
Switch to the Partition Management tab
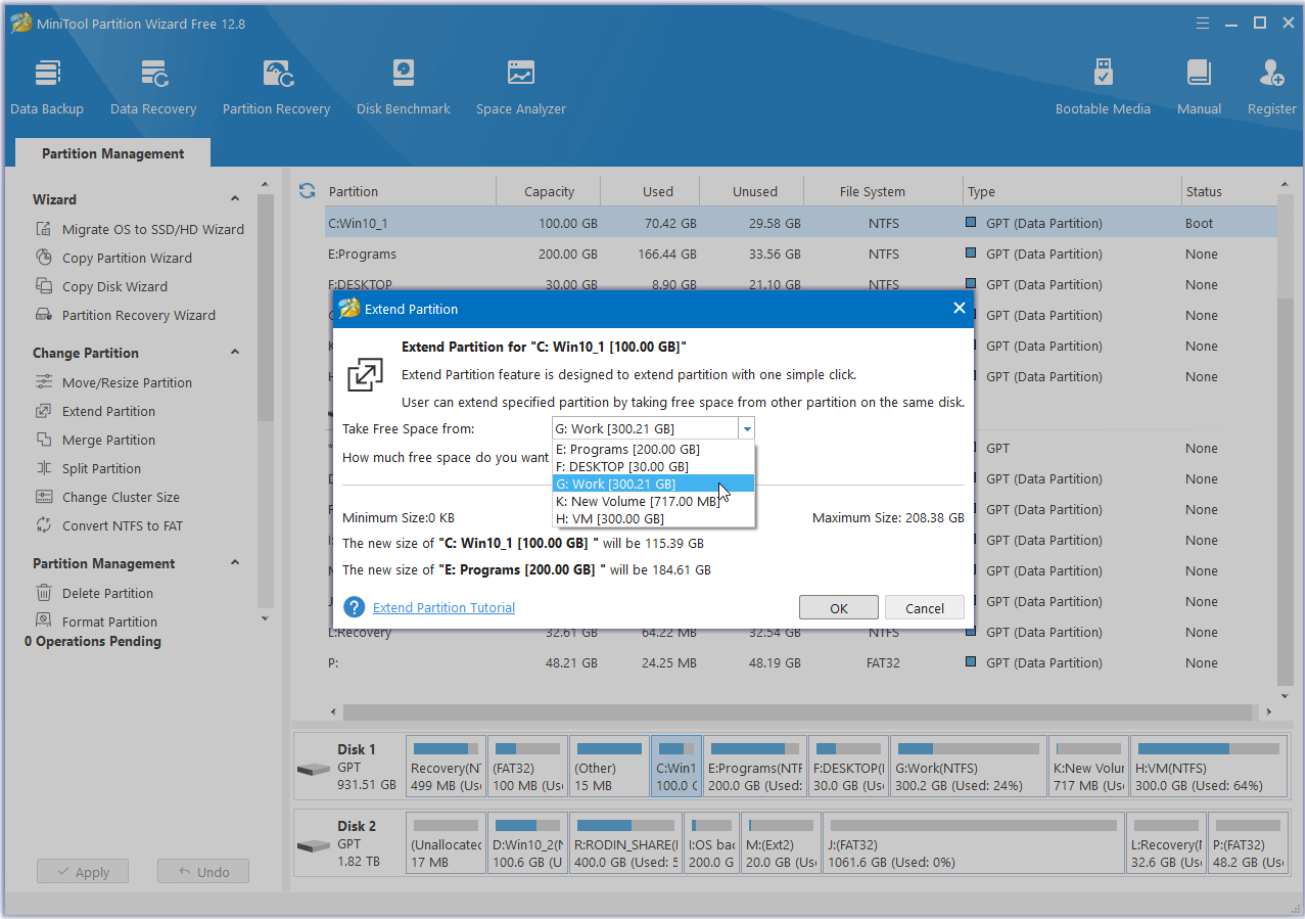113,153
